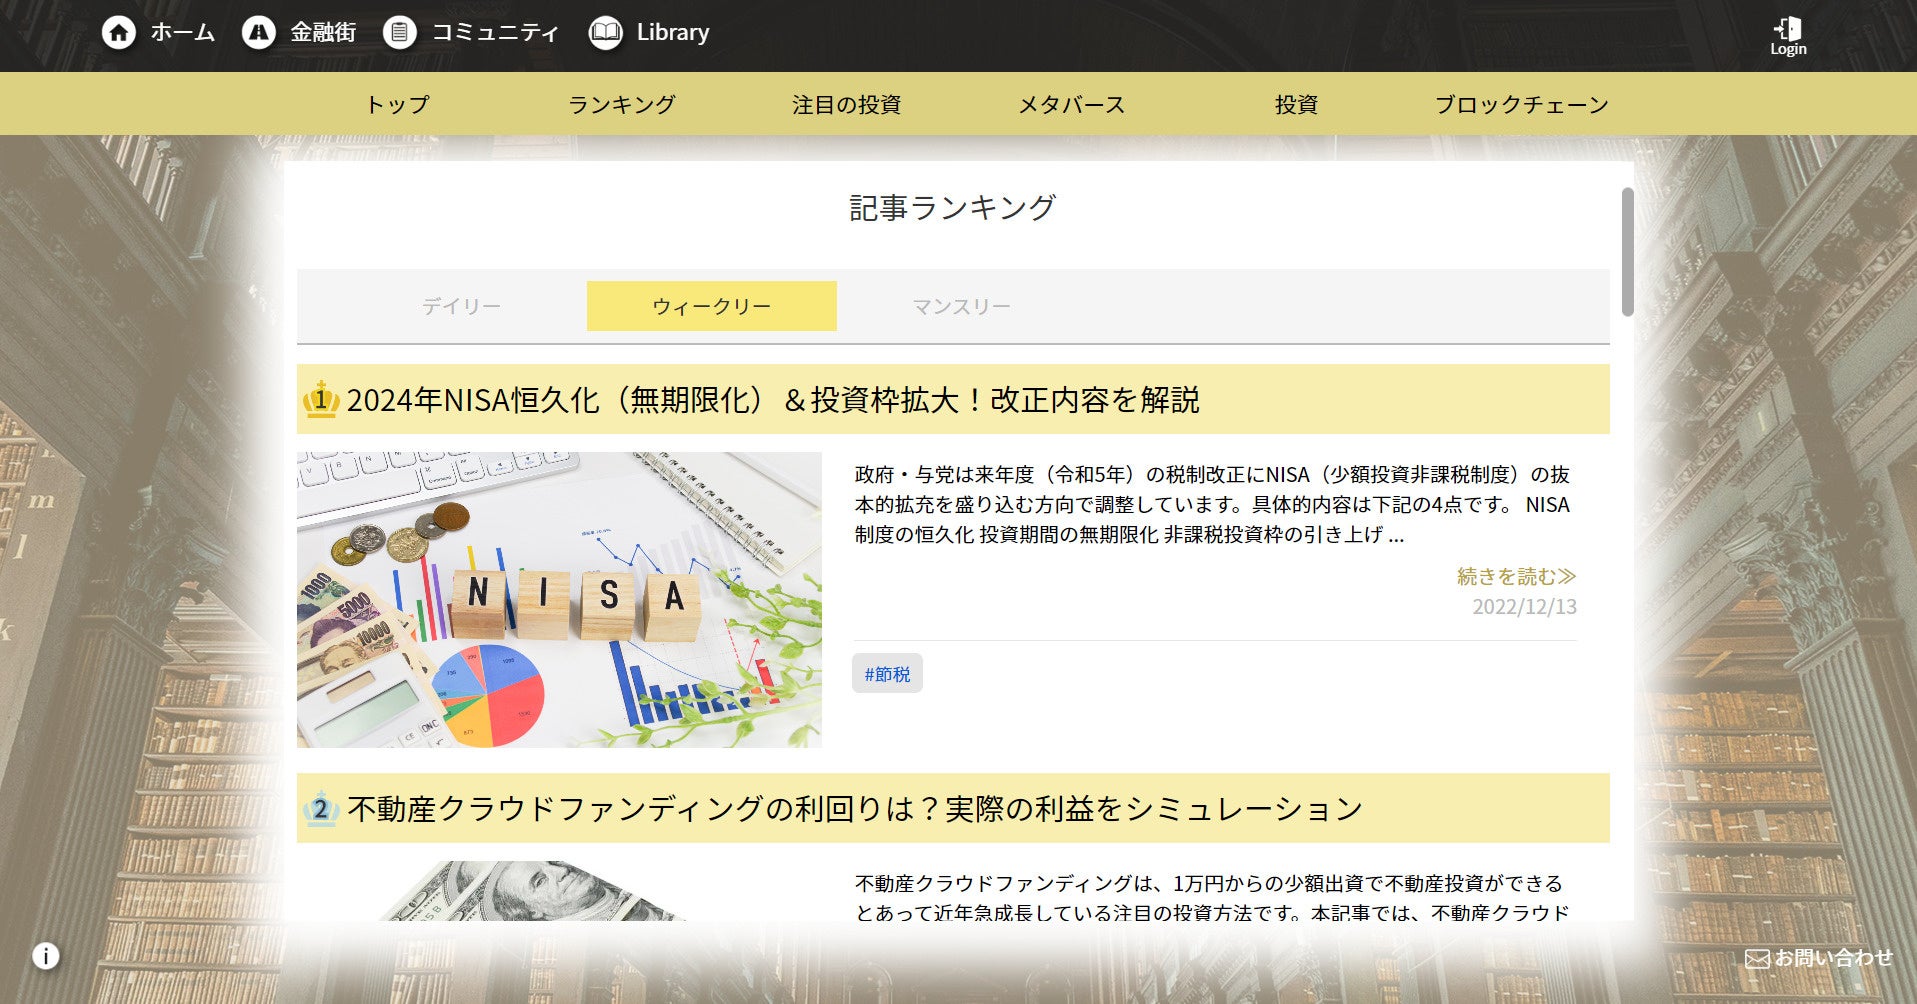Click the 不動産クラウドファンディング excerpt text
Viewport: 1917px width, 1004px height.
tap(1212, 898)
